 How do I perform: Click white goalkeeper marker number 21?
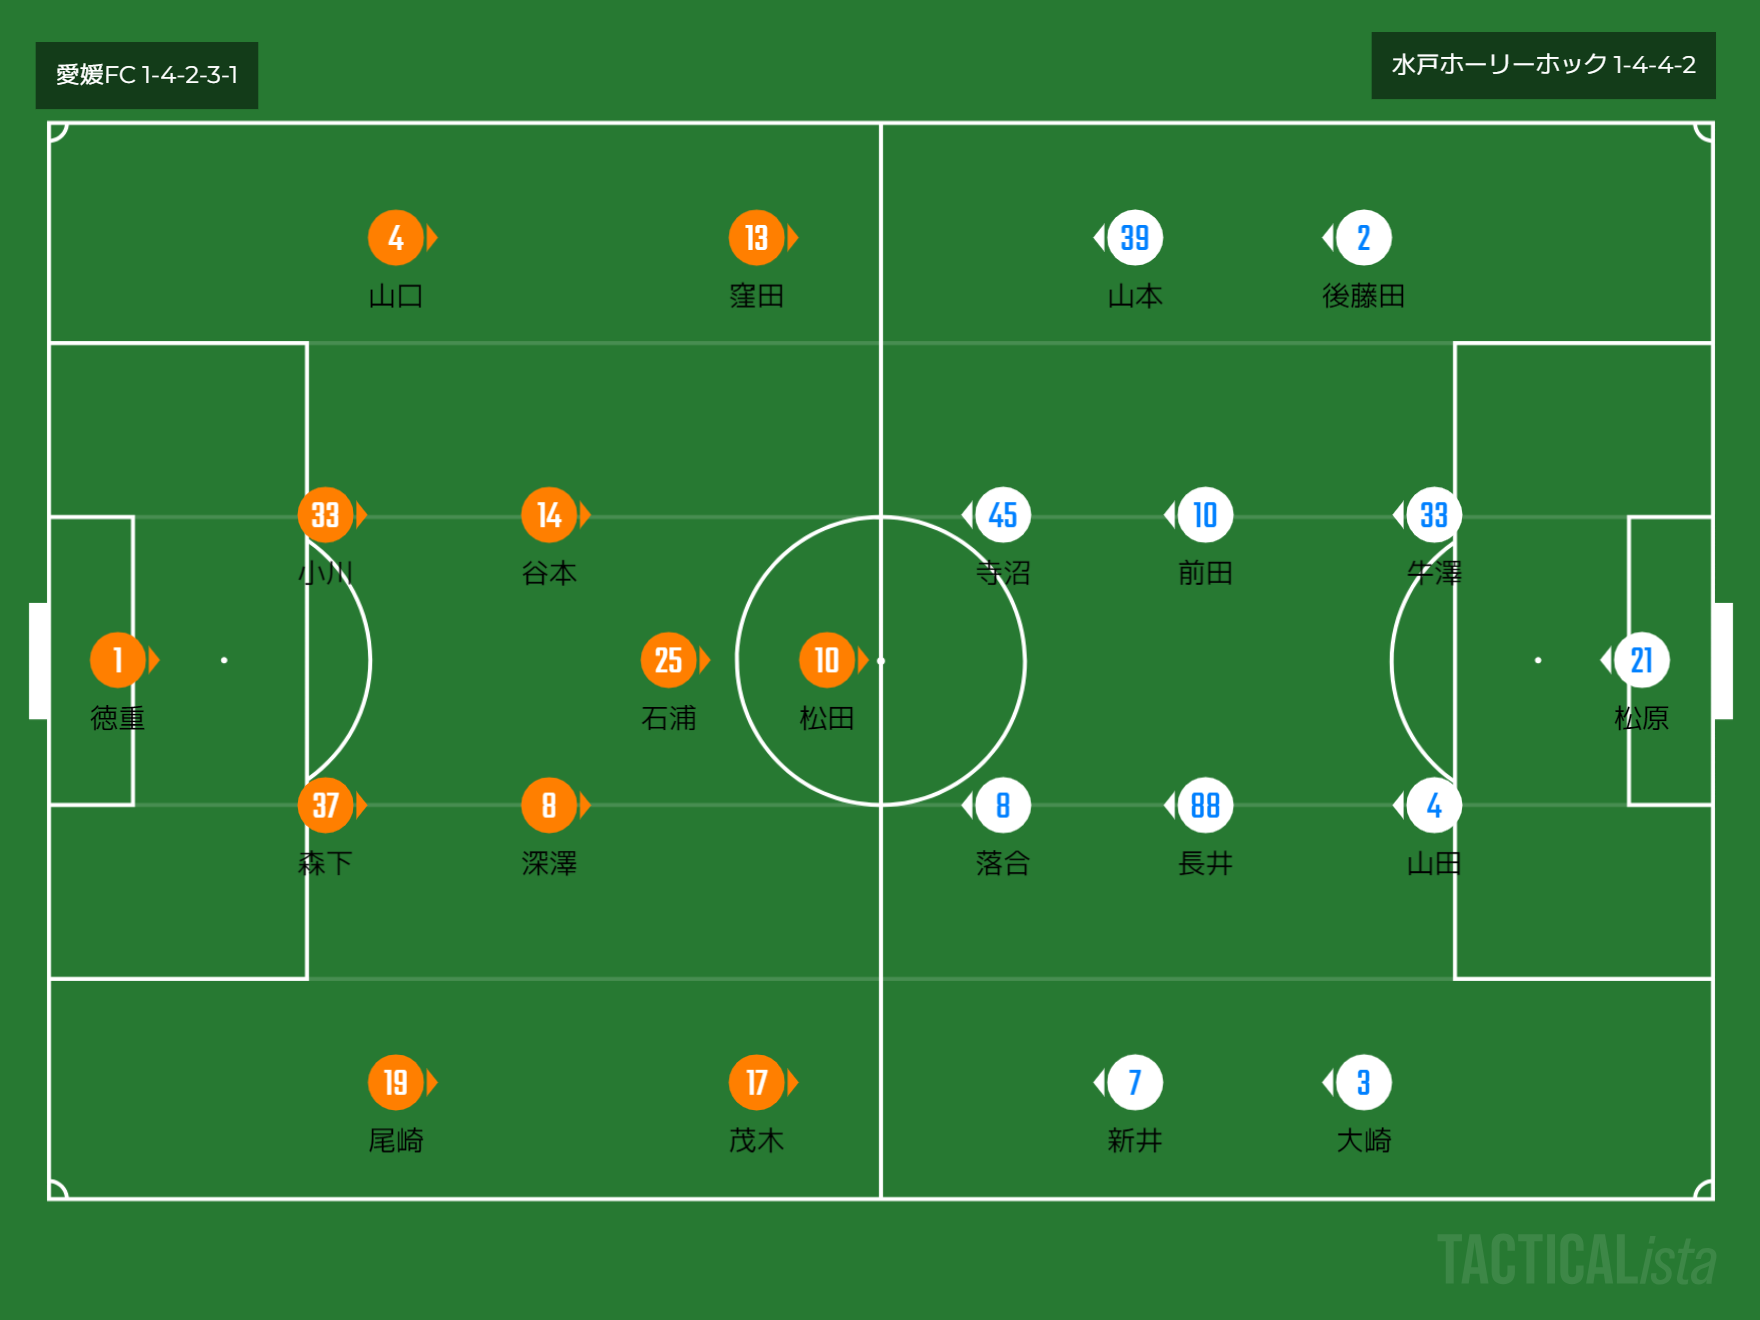click(x=1641, y=660)
